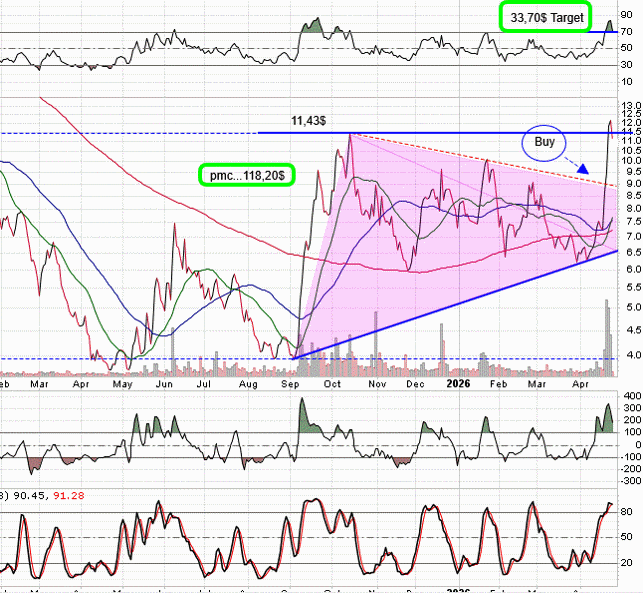643x593 pixels.
Task: Click the 'May' month label
Action: tap(123, 383)
